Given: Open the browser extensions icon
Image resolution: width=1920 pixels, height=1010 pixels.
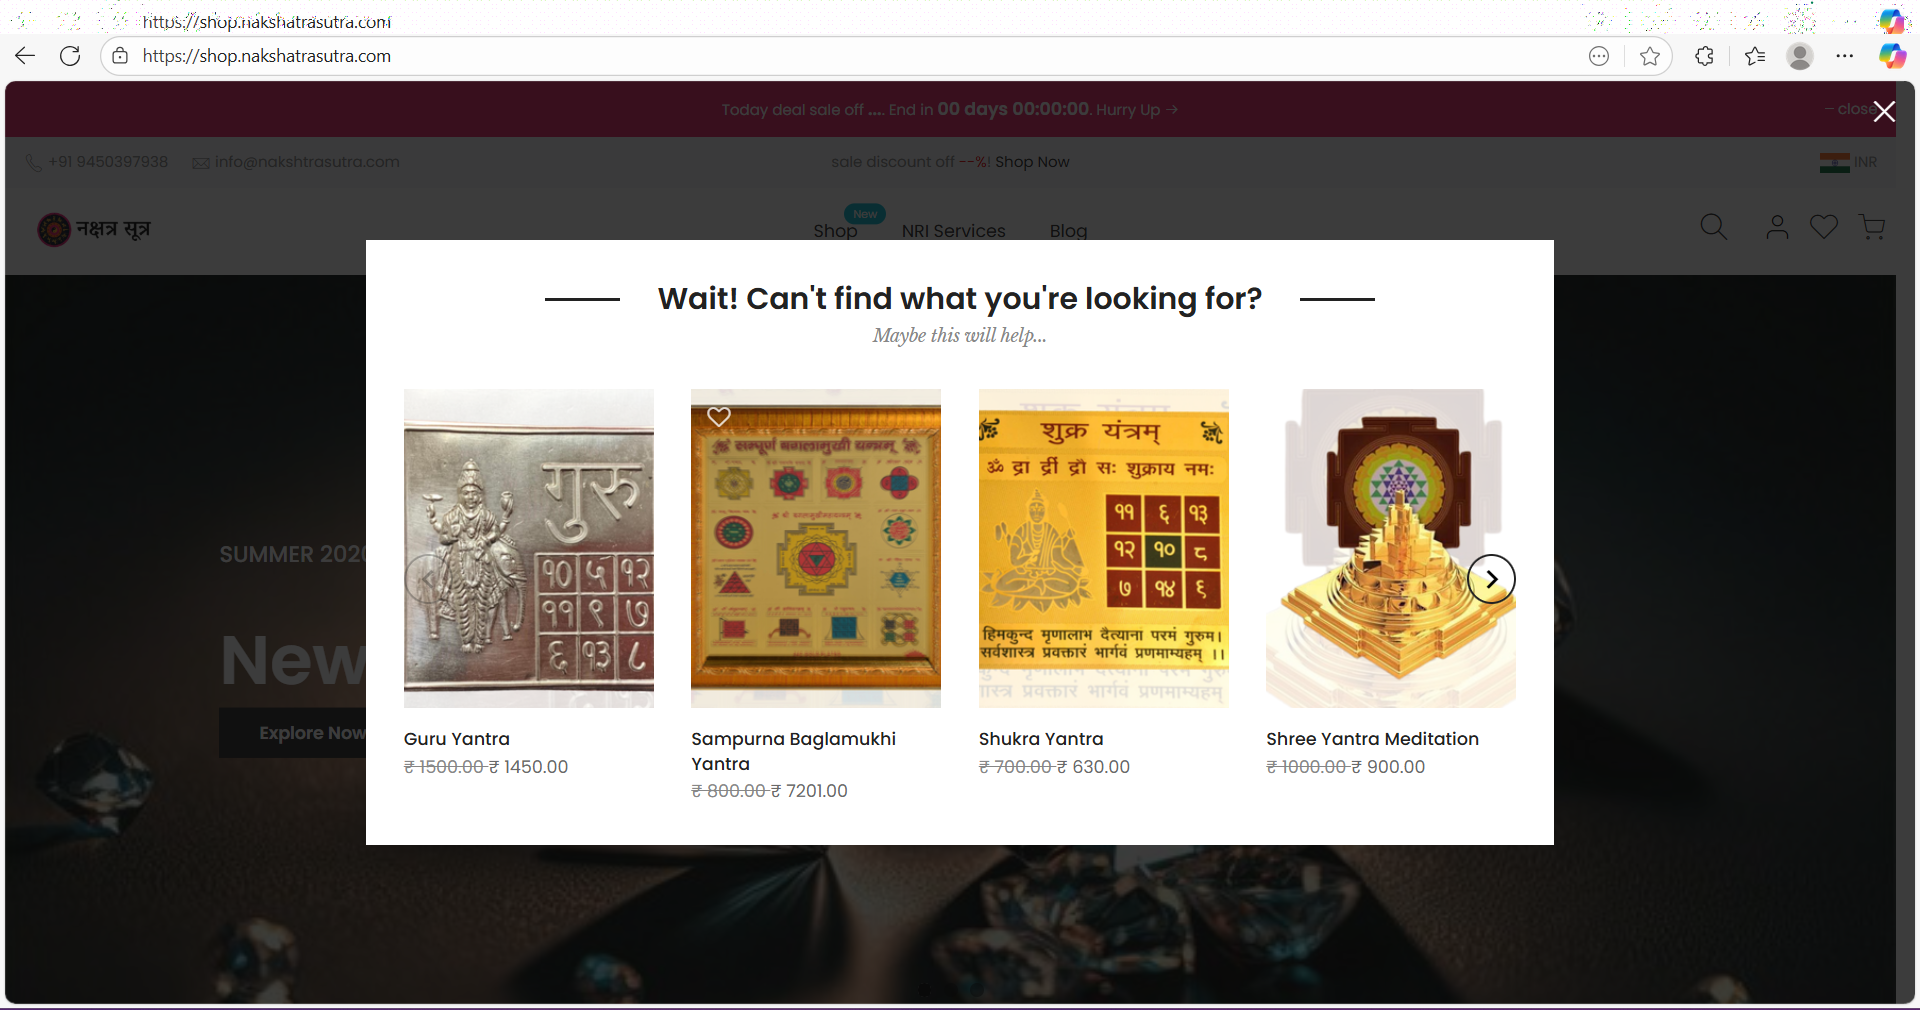Looking at the screenshot, I should [1705, 56].
